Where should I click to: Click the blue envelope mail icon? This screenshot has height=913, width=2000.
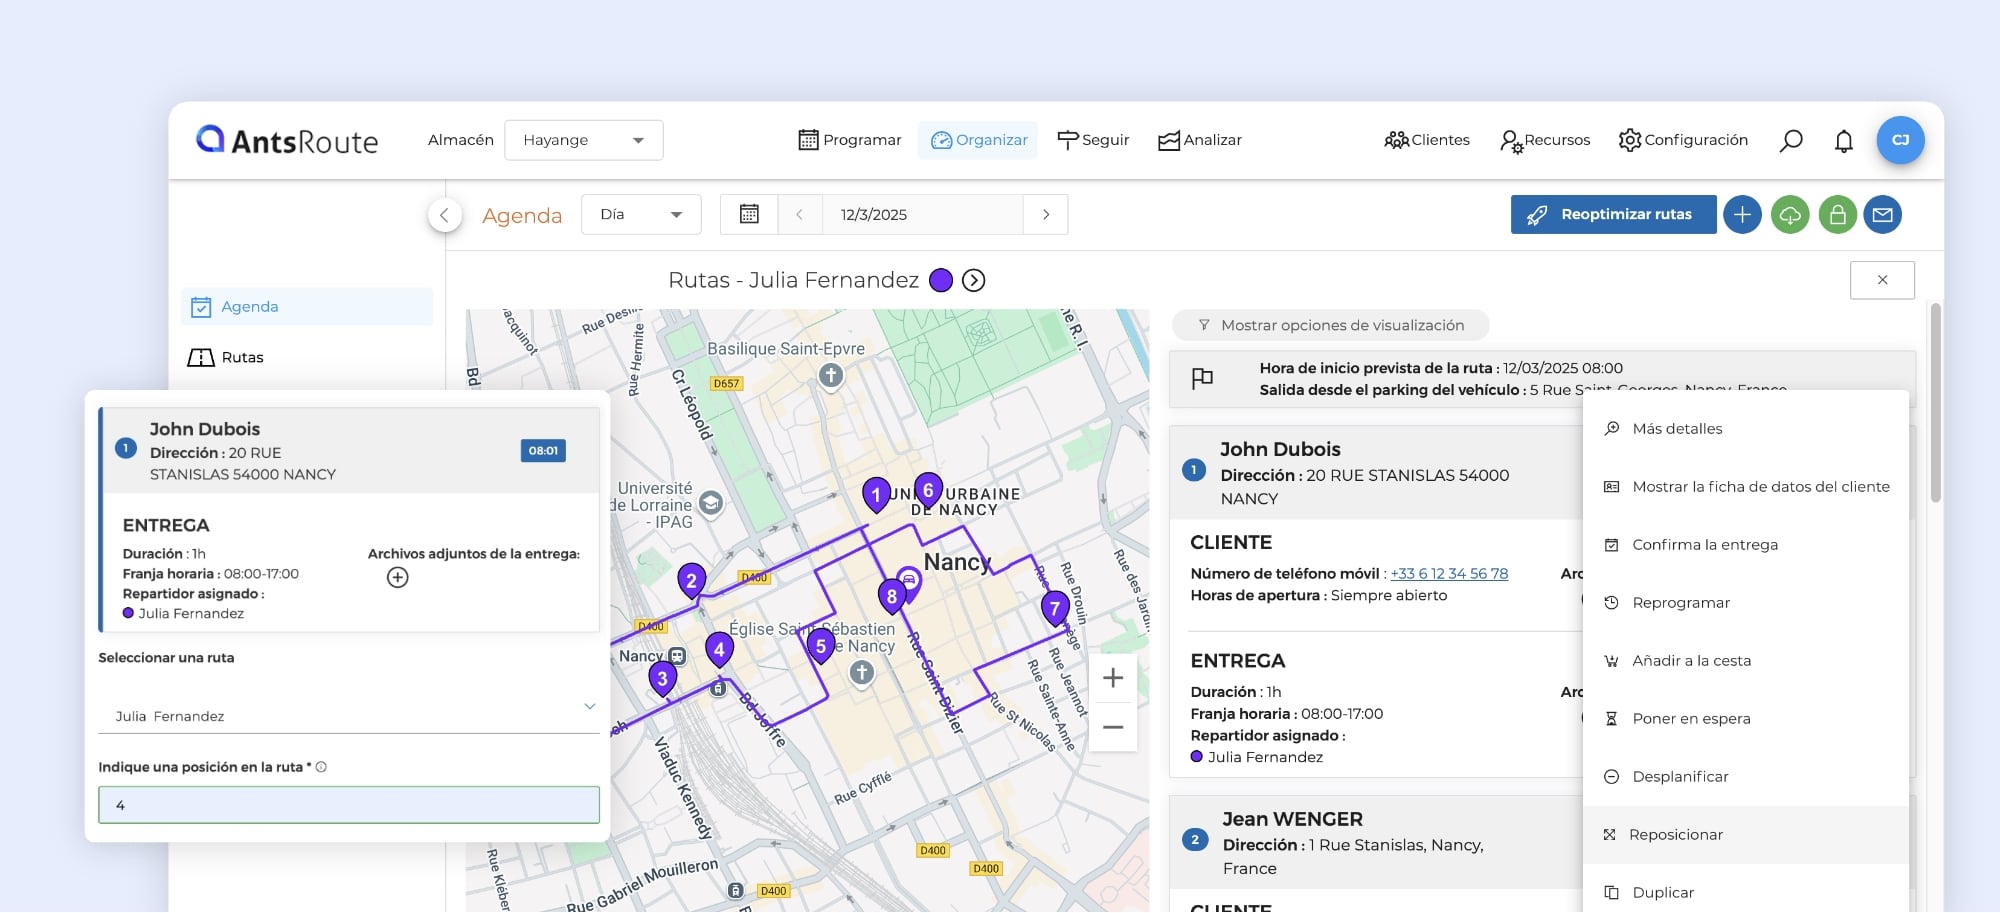1882,215
